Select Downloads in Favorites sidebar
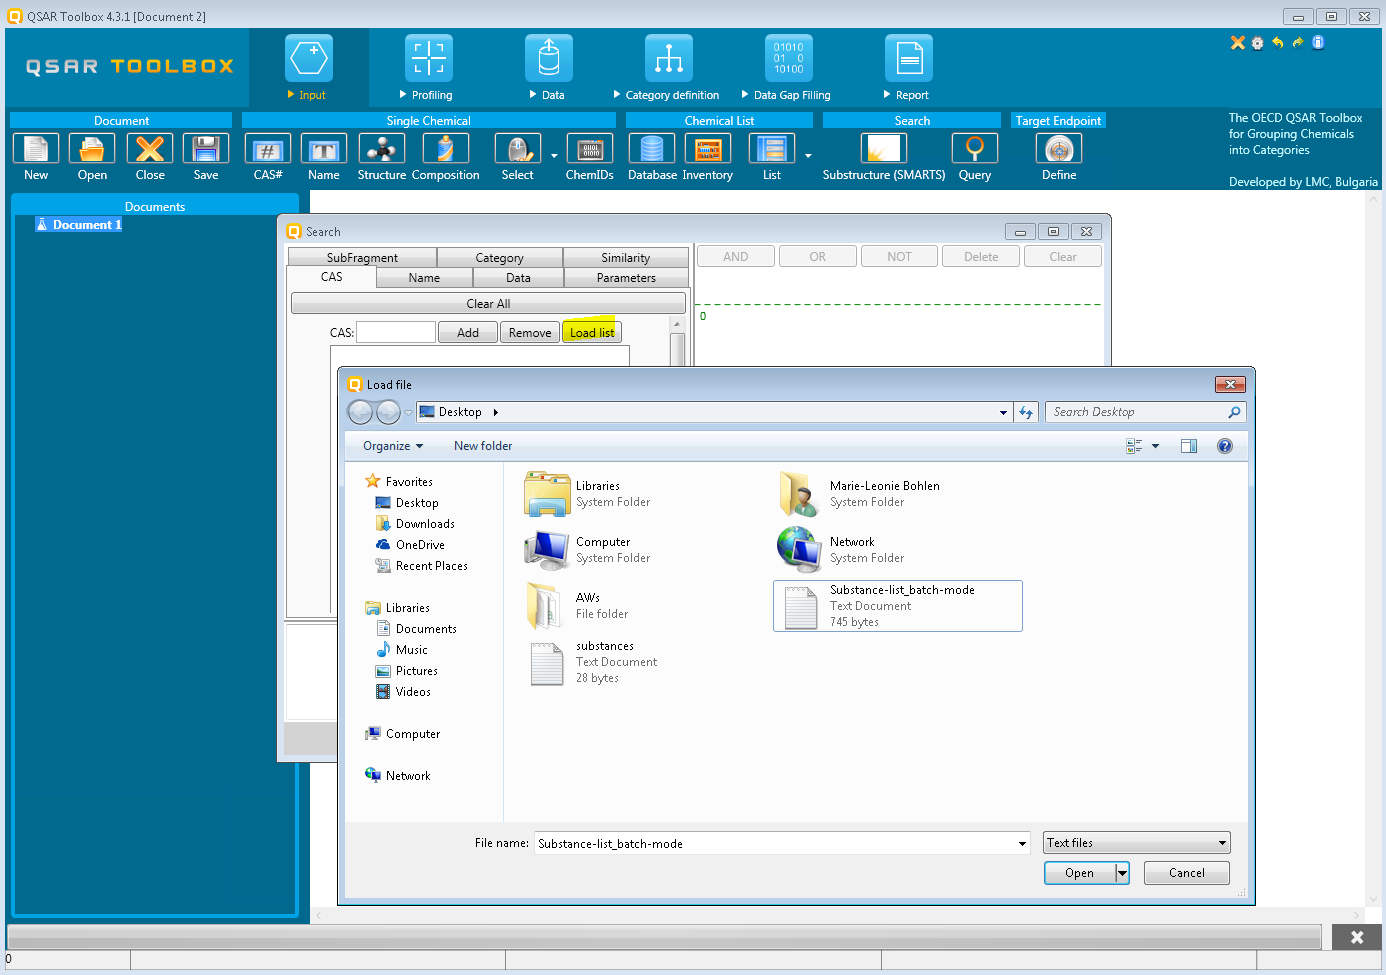 [425, 524]
